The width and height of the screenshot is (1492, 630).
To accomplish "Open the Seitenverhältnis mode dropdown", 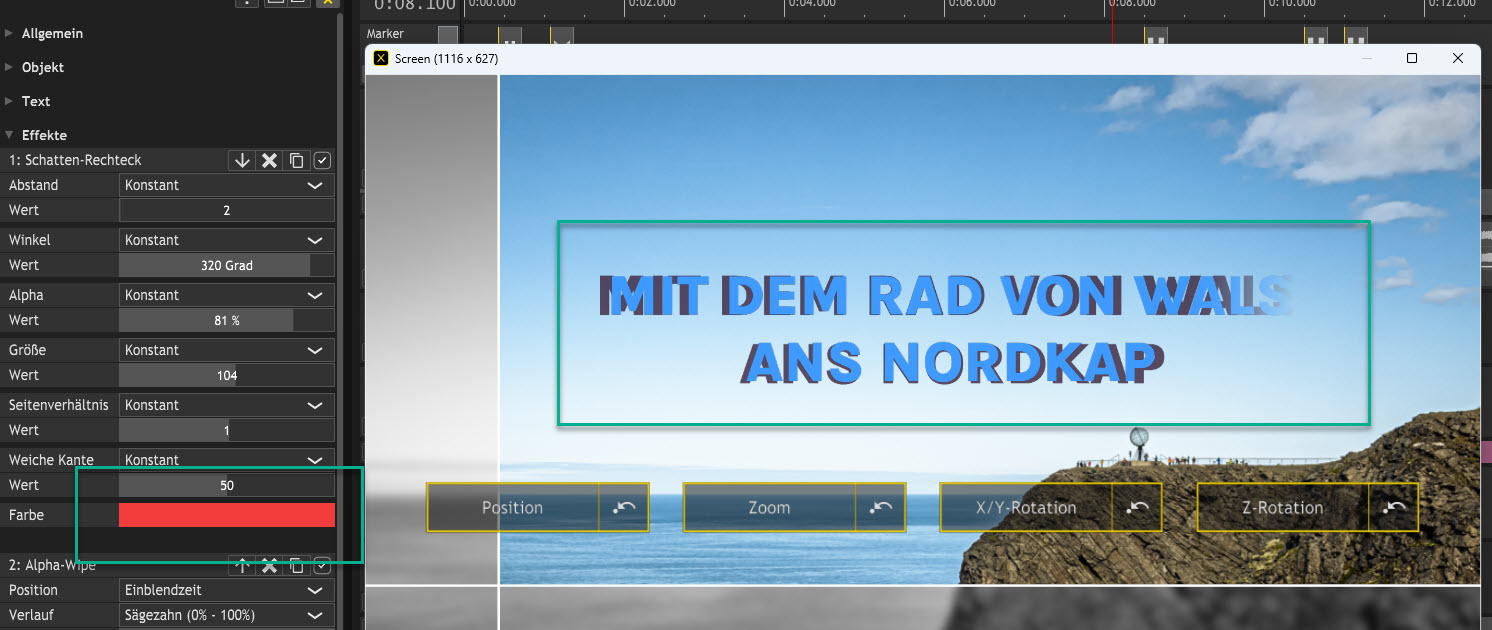I will tap(227, 405).
